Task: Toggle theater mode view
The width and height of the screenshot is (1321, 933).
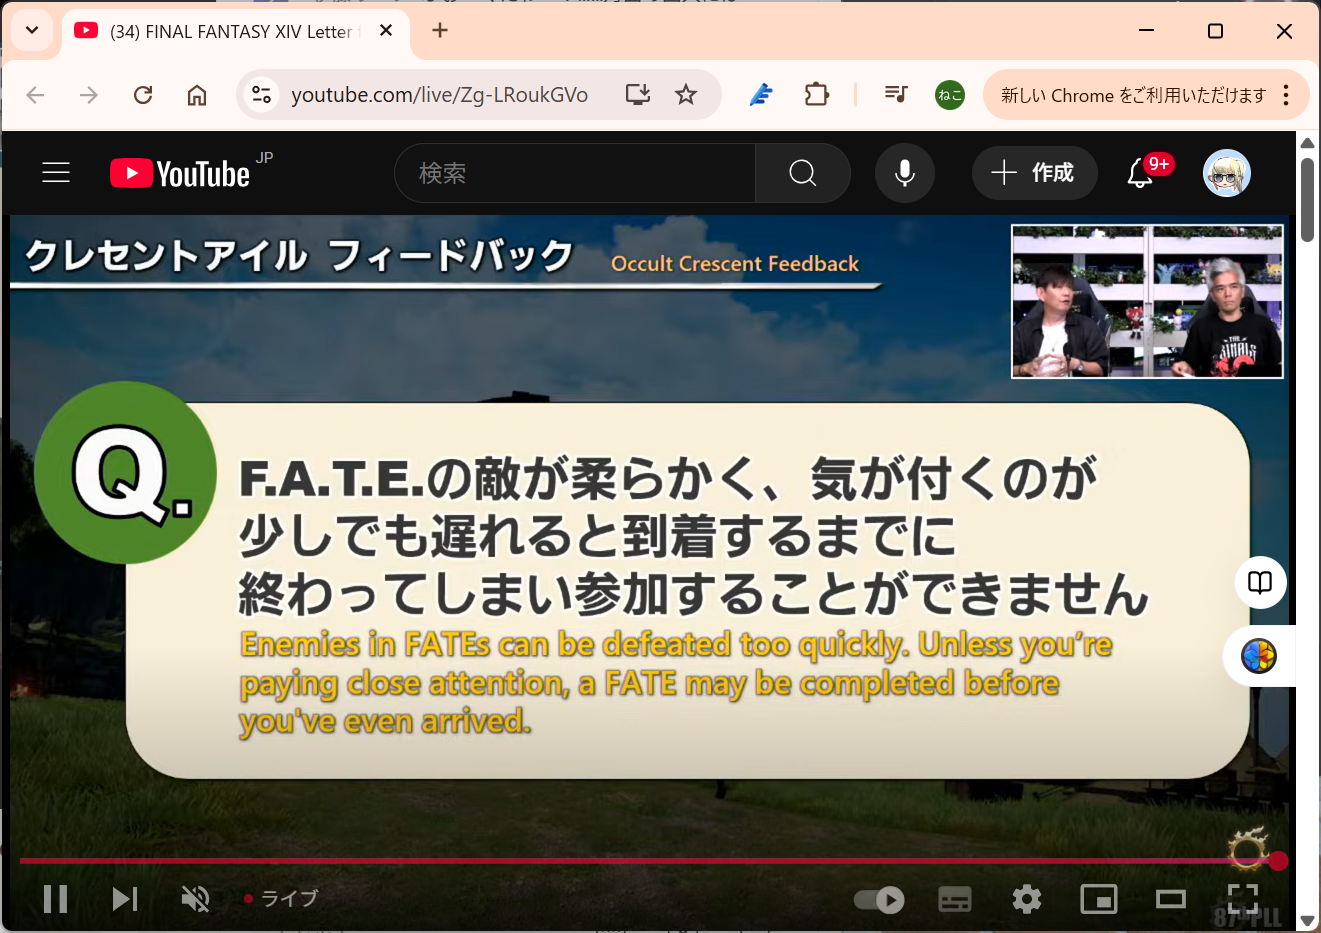Action: (1171, 900)
